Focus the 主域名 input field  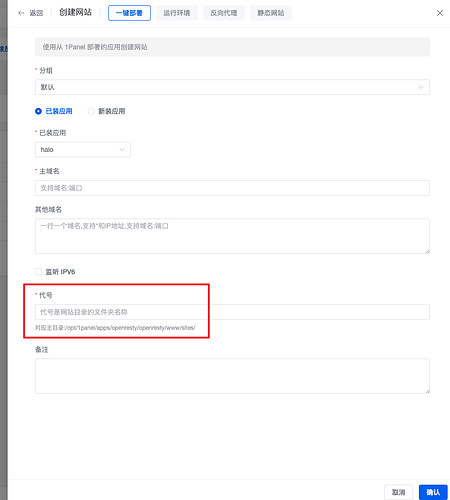coord(232,188)
